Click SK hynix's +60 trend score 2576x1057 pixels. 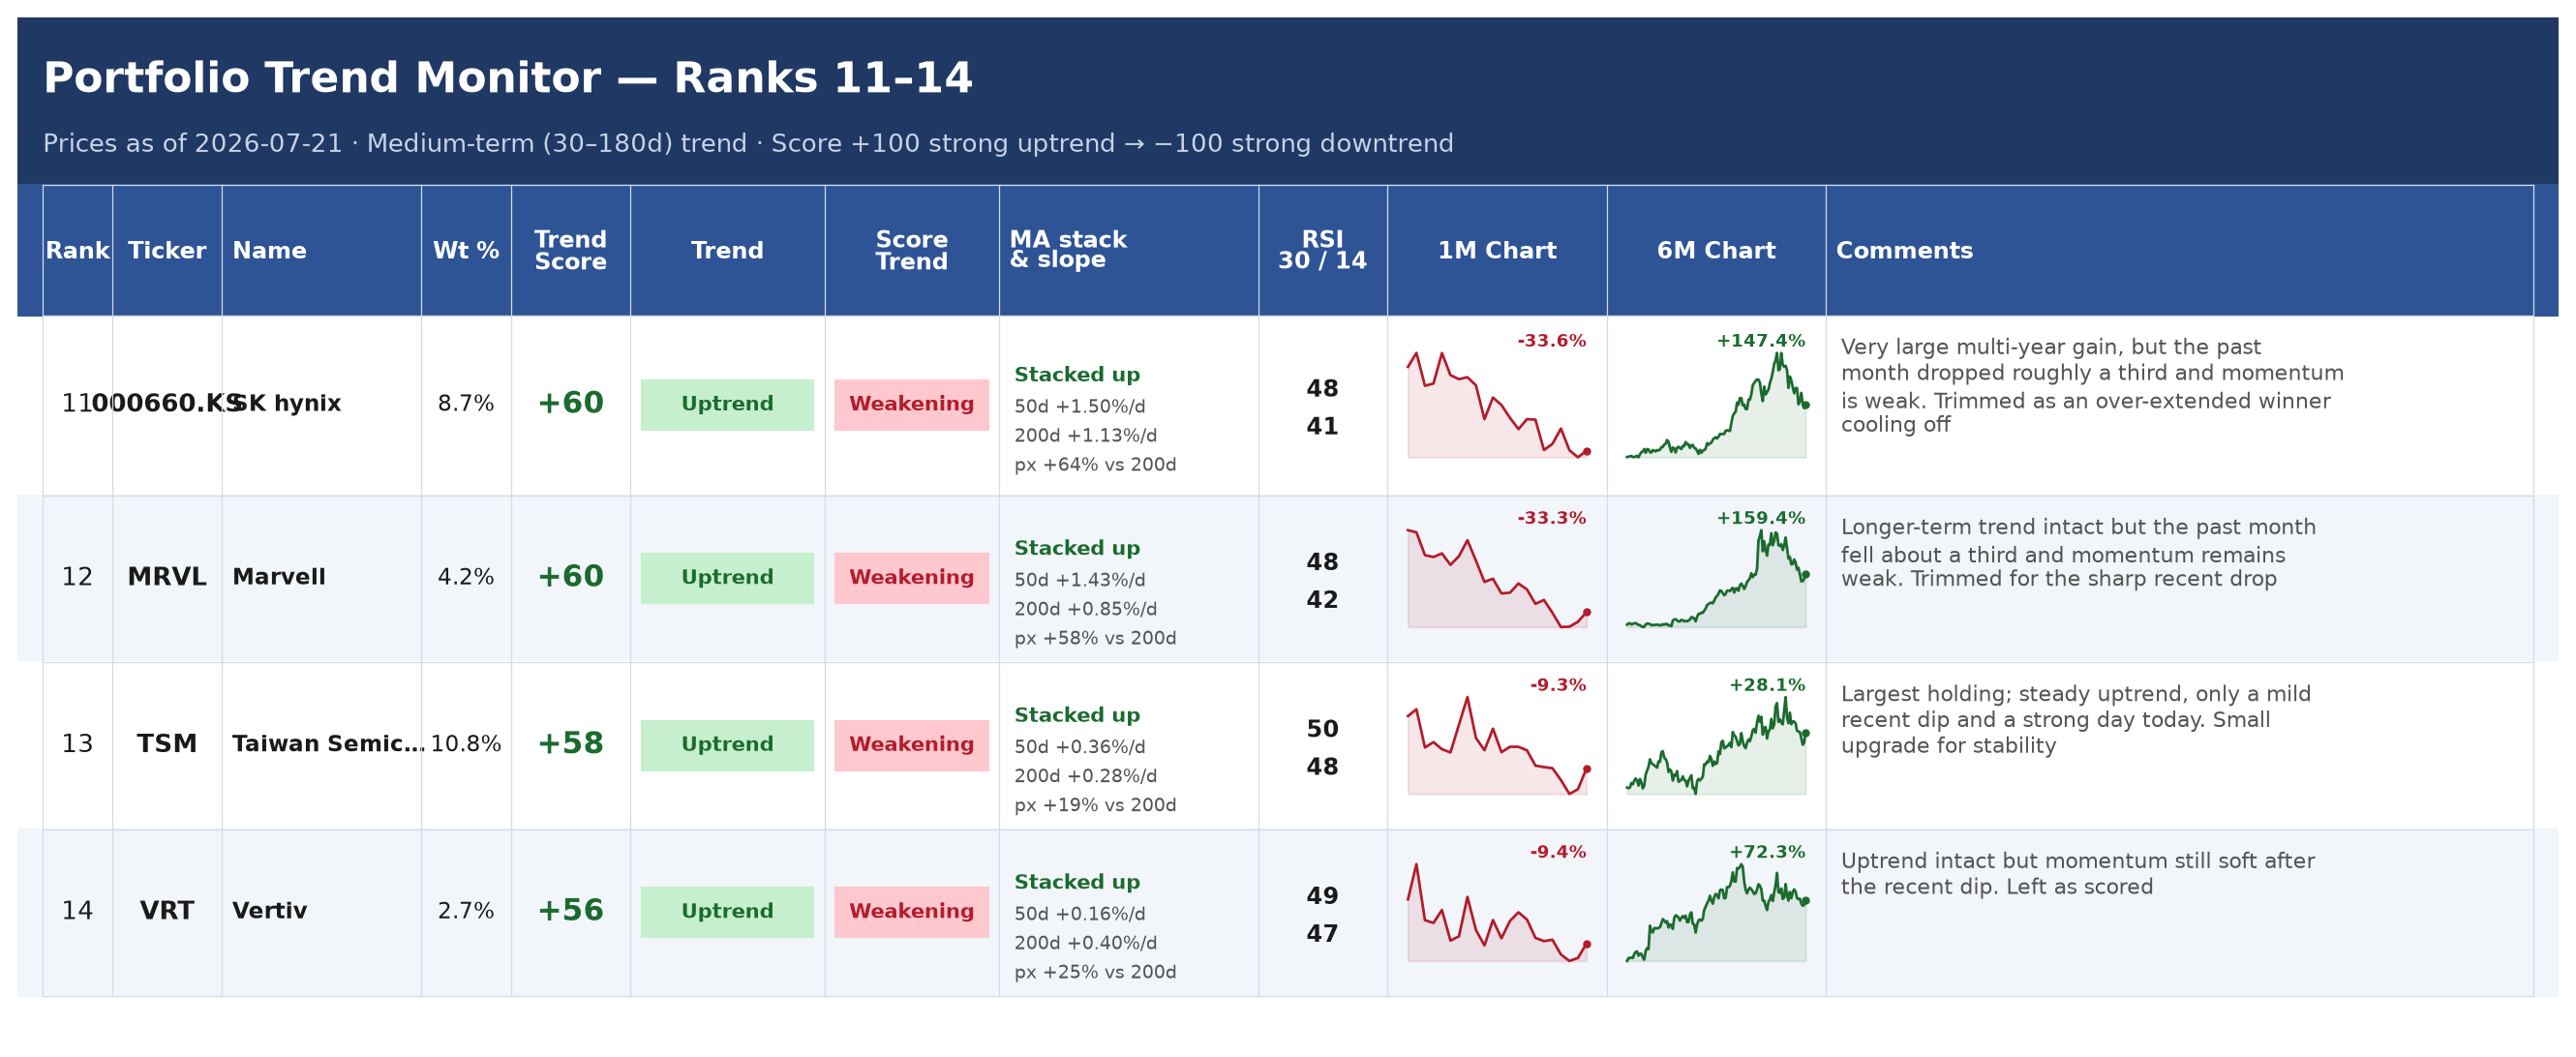(x=571, y=404)
